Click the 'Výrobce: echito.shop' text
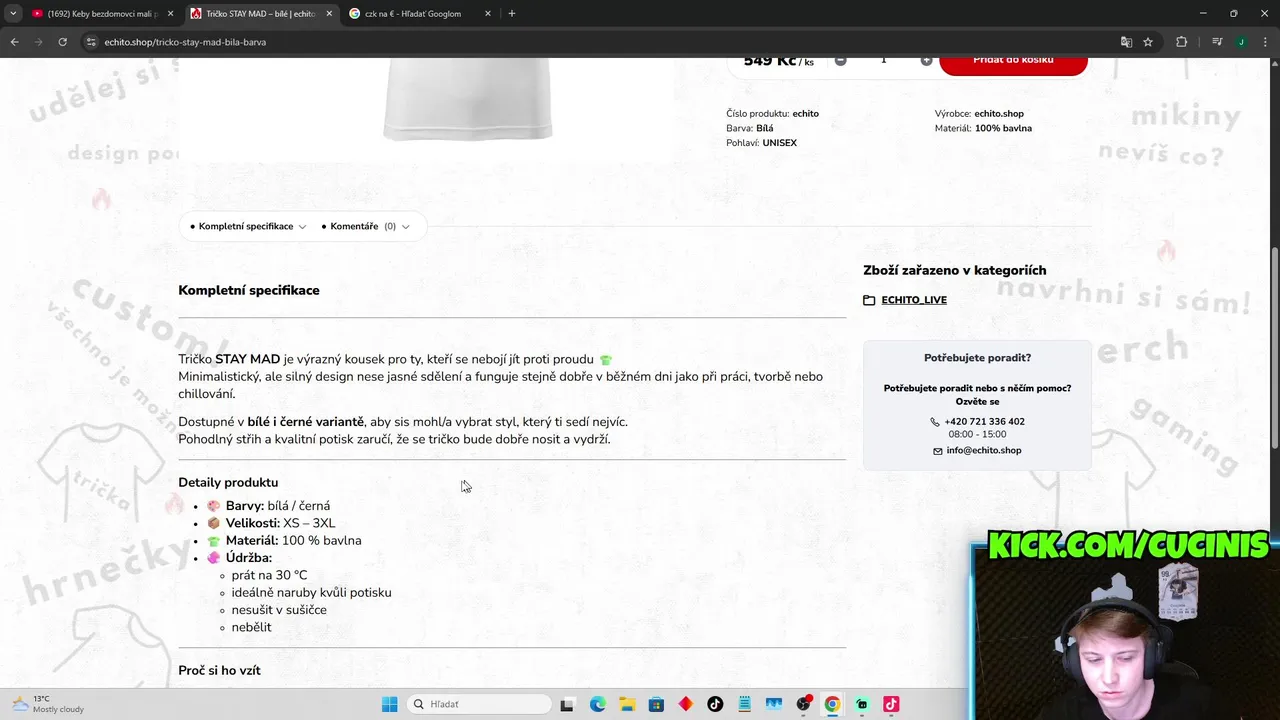 tap(979, 113)
